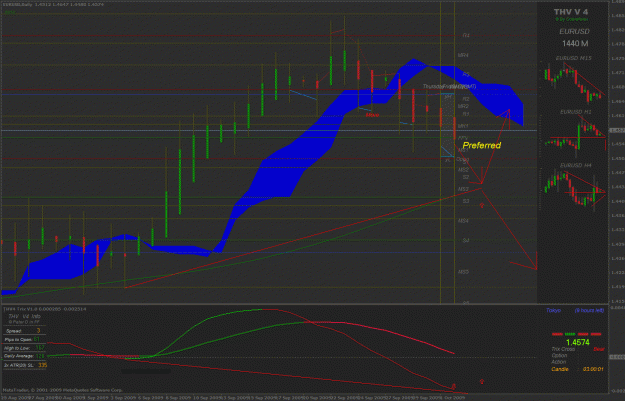Image resolution: width=625 pixels, height=401 pixels.
Task: Click the EURUSD M15 mini chart title
Action: pos(574,58)
